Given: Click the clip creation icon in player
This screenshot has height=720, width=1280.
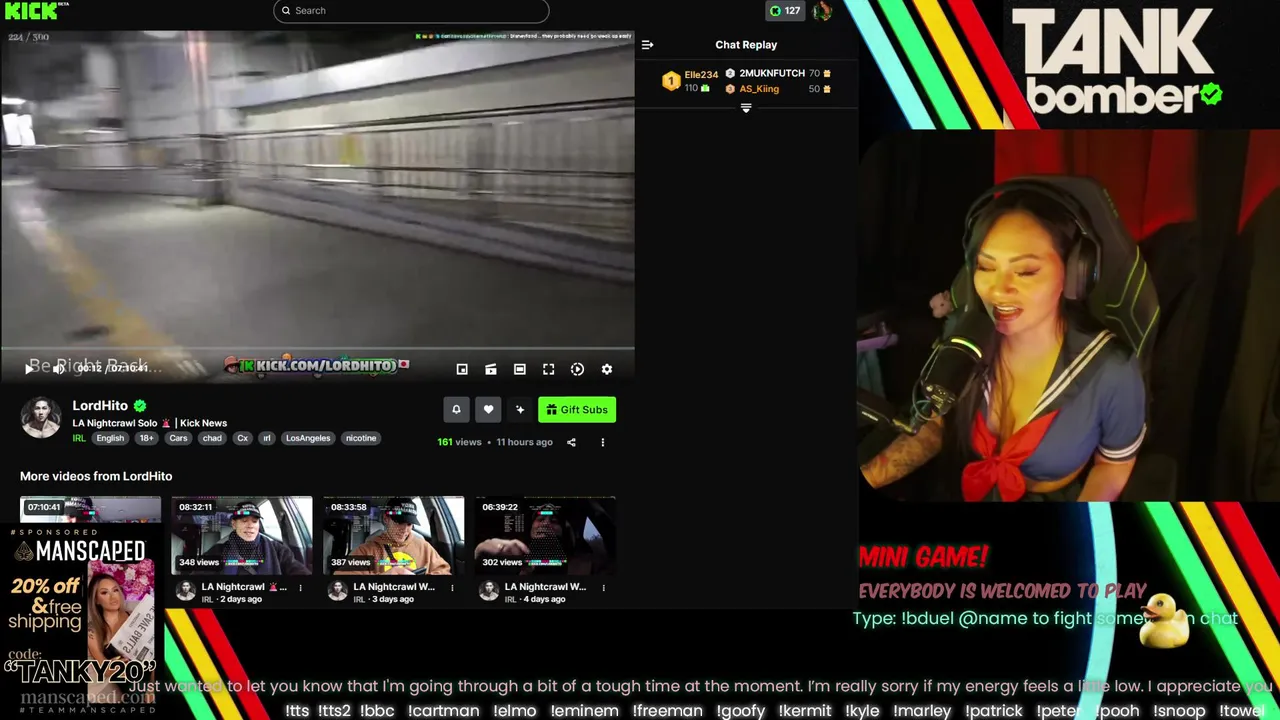Looking at the screenshot, I should [x=491, y=369].
